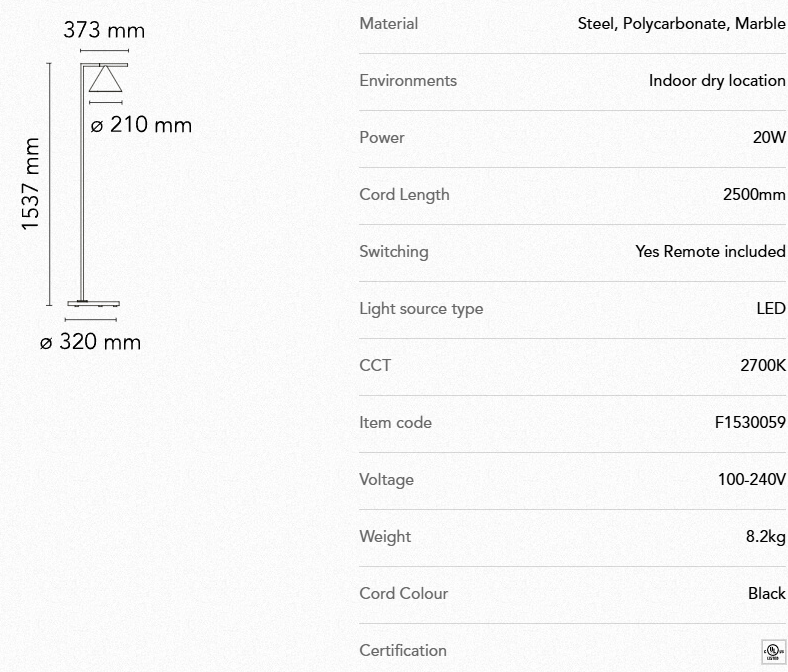
Task: Click the lamp shade cone in diagram
Action: 105,80
